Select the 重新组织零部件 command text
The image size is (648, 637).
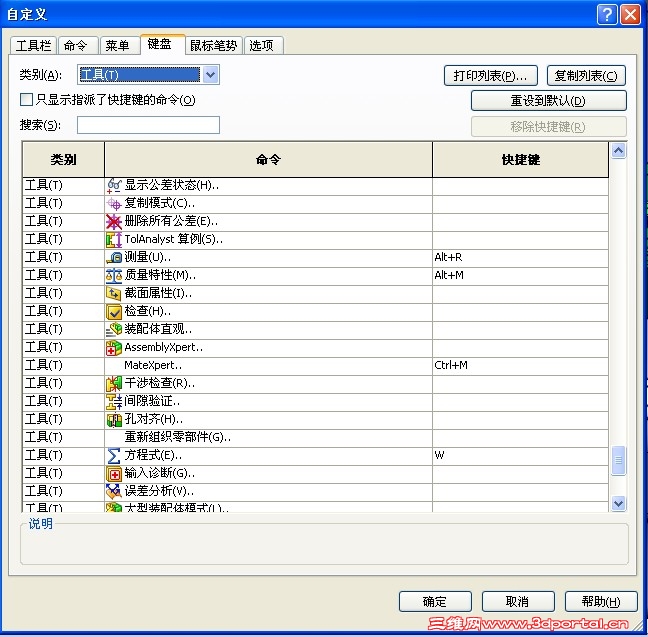click(x=177, y=437)
